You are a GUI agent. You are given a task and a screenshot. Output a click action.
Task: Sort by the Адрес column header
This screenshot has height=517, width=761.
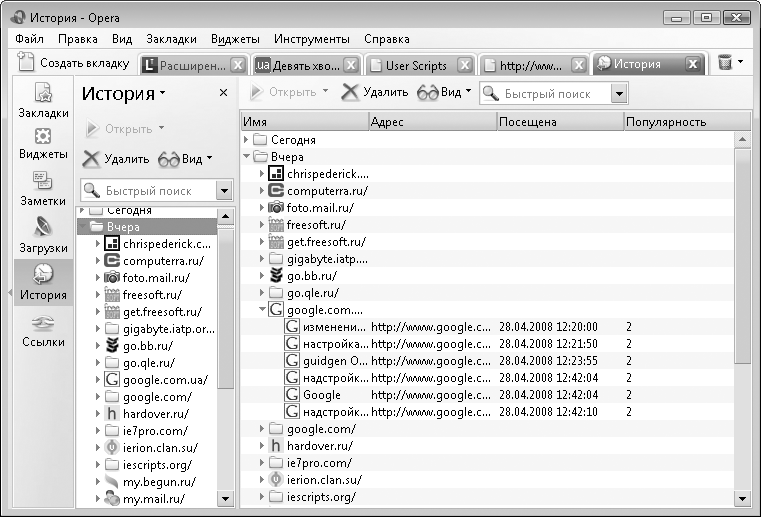pos(433,121)
